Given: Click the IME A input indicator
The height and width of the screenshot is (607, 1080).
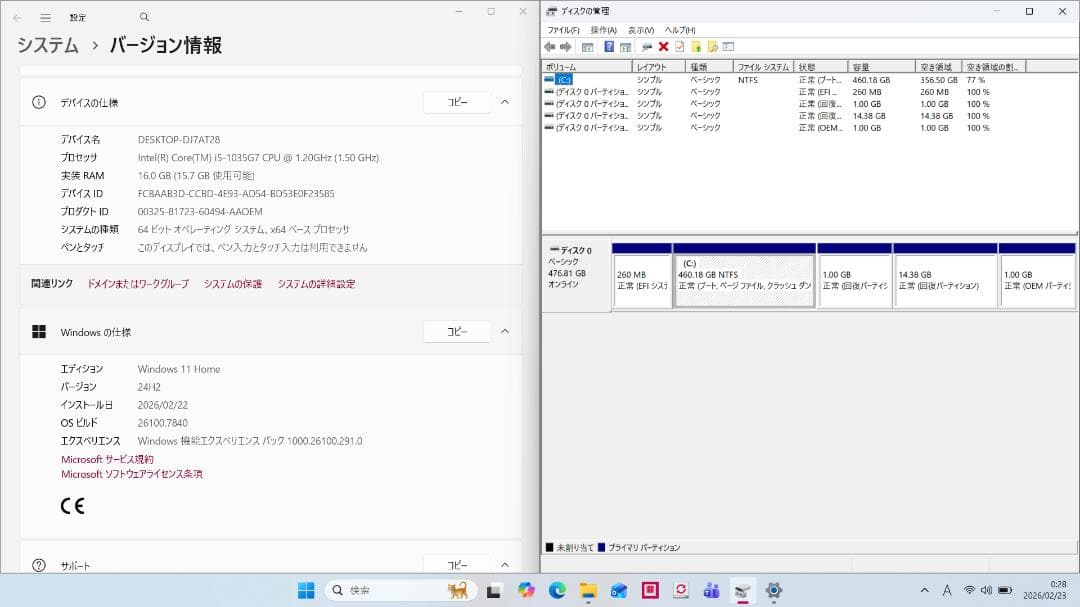Looking at the screenshot, I should click(947, 590).
